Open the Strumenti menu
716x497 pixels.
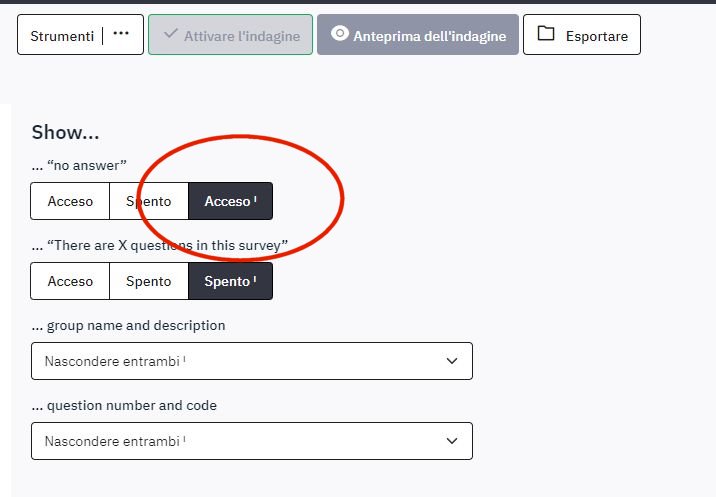point(61,36)
